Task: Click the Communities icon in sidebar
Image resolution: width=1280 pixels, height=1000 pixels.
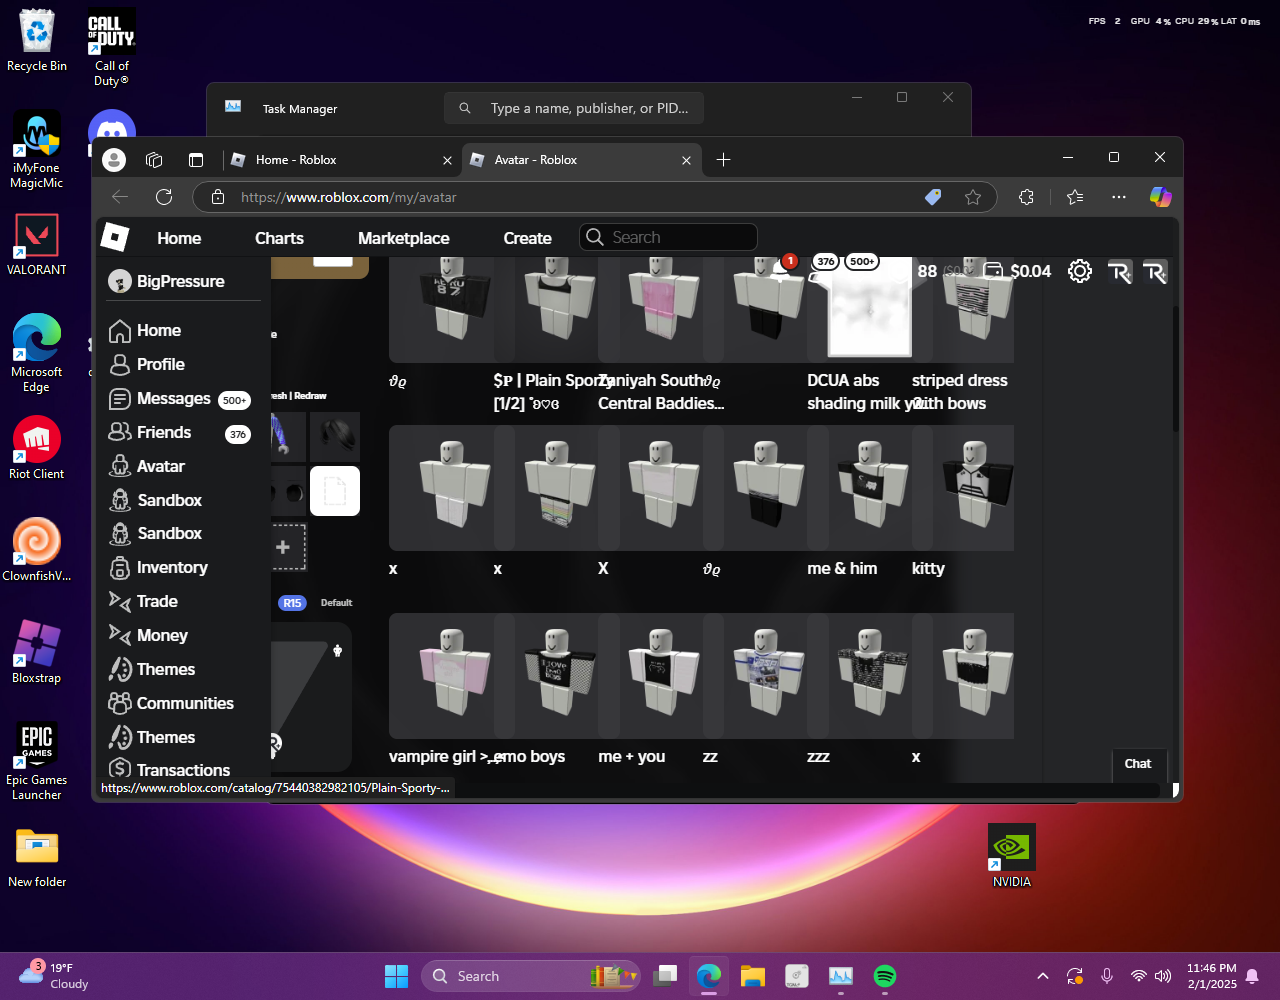Action: [x=120, y=703]
